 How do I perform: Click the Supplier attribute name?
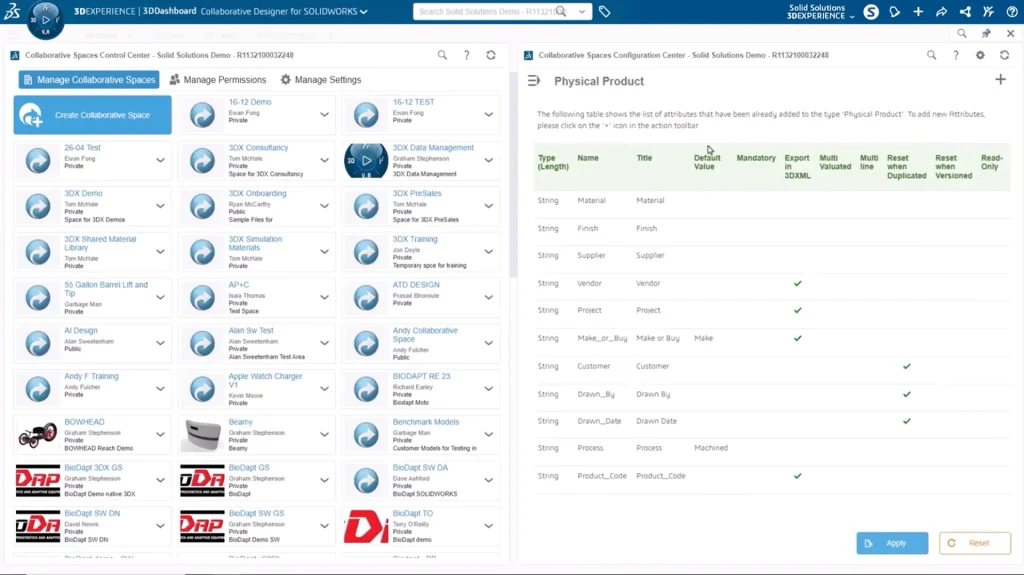592,255
